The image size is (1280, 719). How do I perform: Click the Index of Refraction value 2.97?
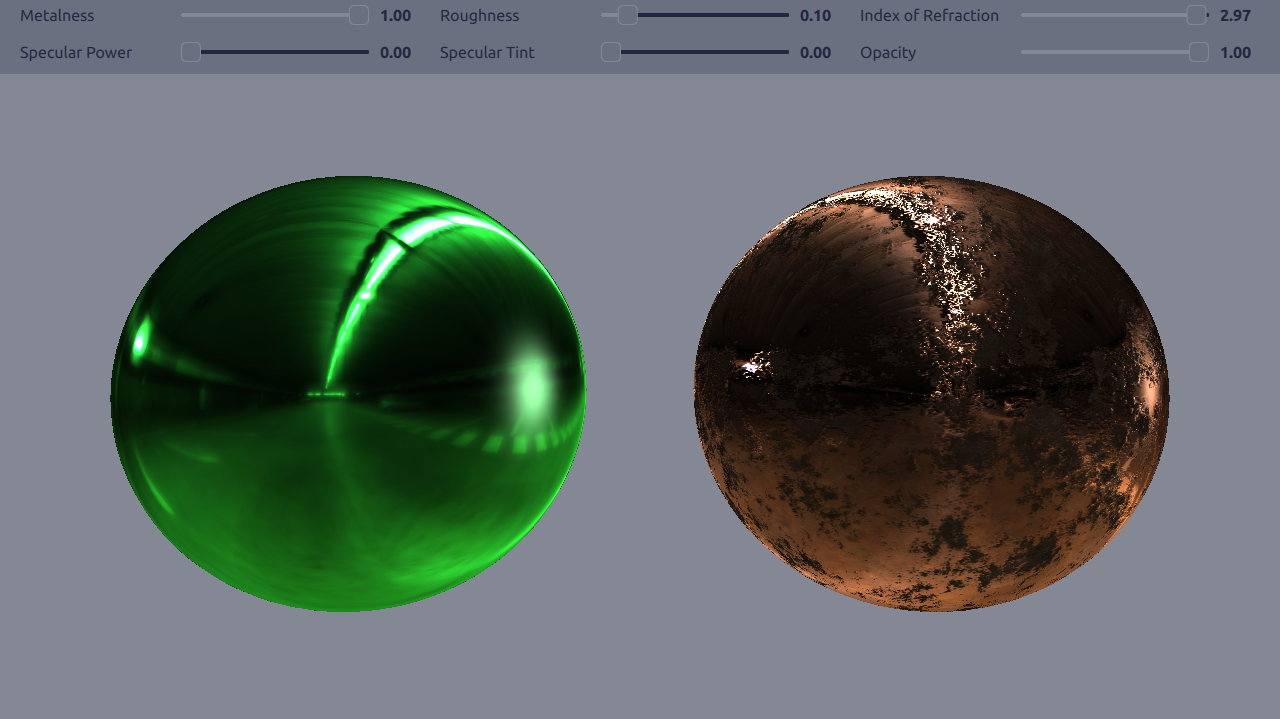[x=1235, y=16]
